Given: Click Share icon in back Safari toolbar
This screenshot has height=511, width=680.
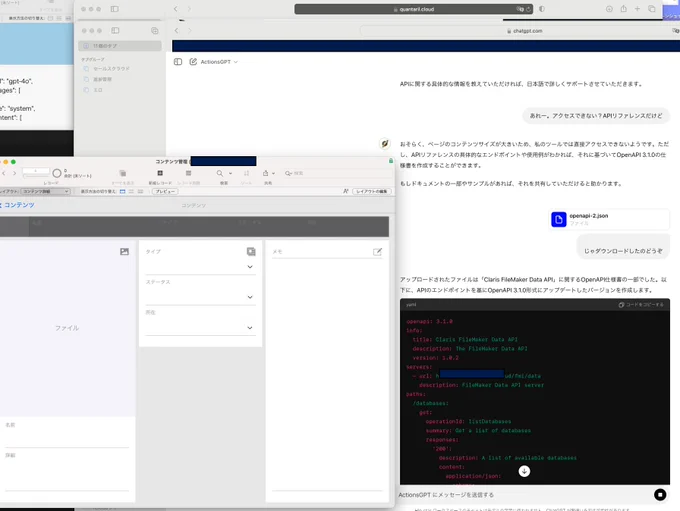Looking at the screenshot, I should click(624, 9).
